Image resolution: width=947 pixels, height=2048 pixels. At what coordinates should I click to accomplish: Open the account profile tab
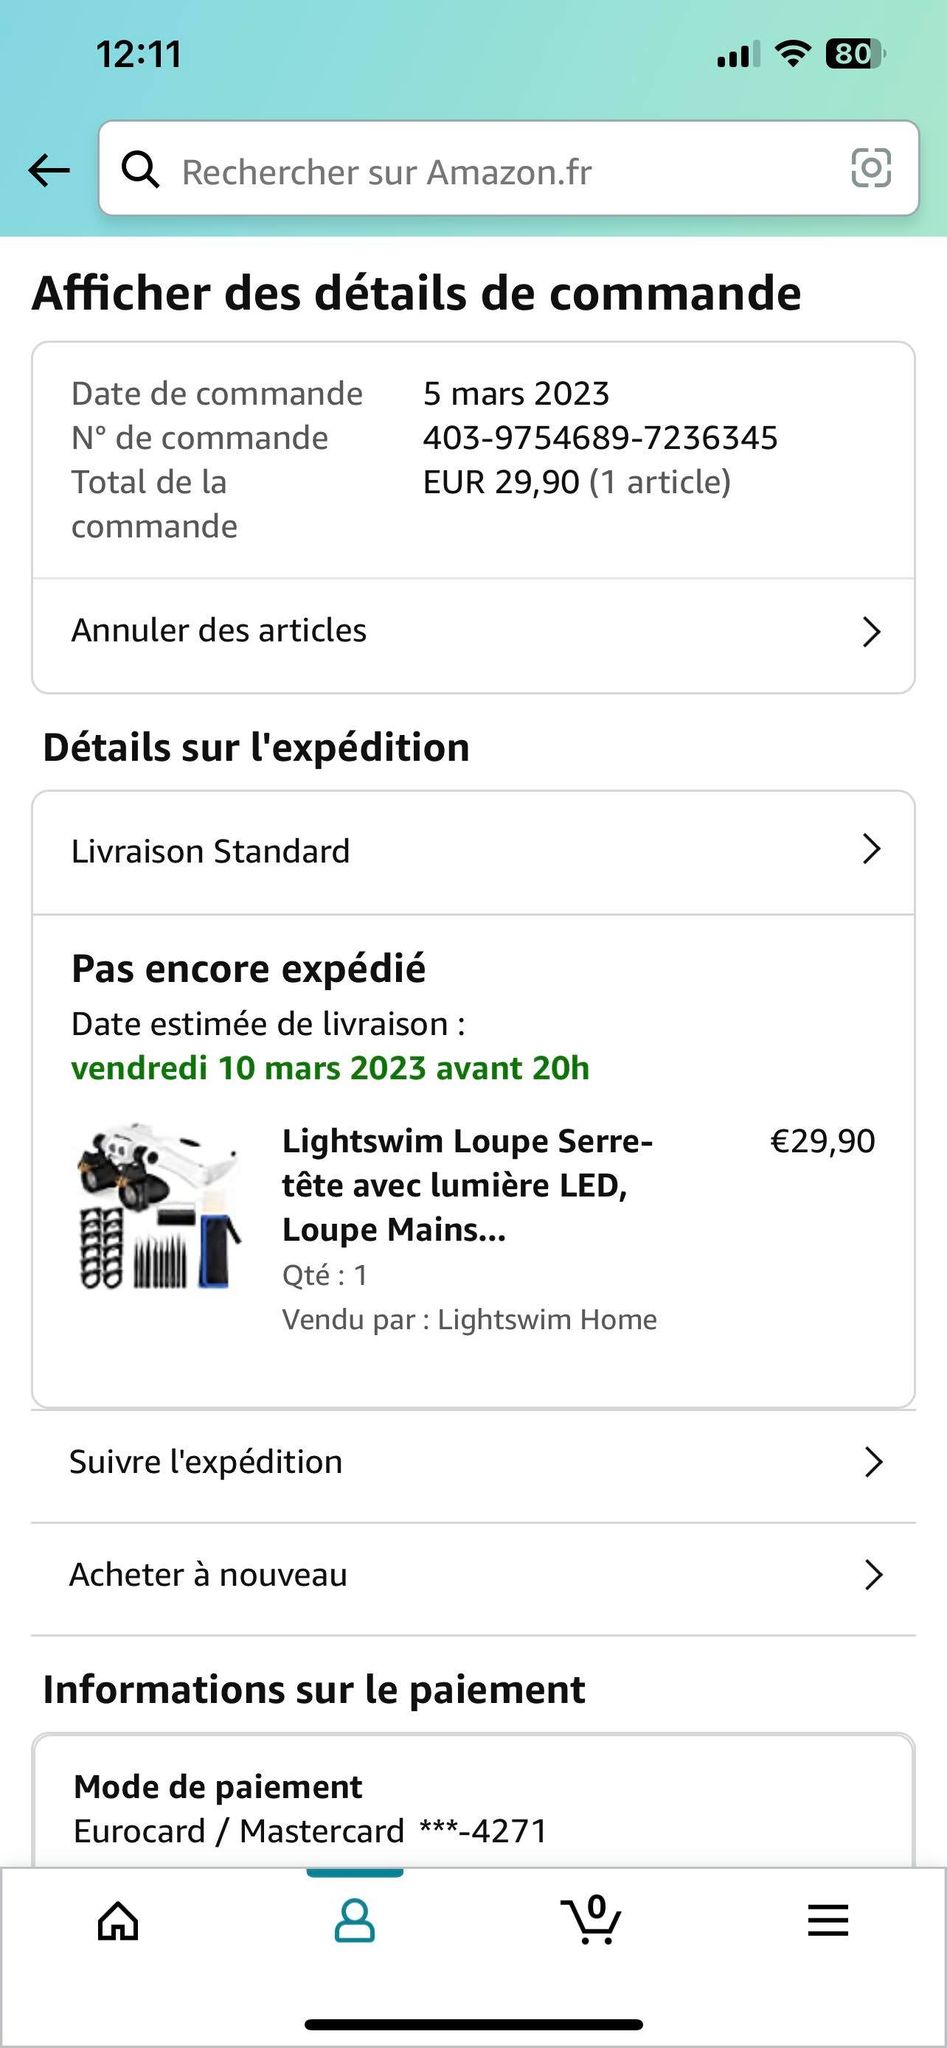pos(354,1920)
